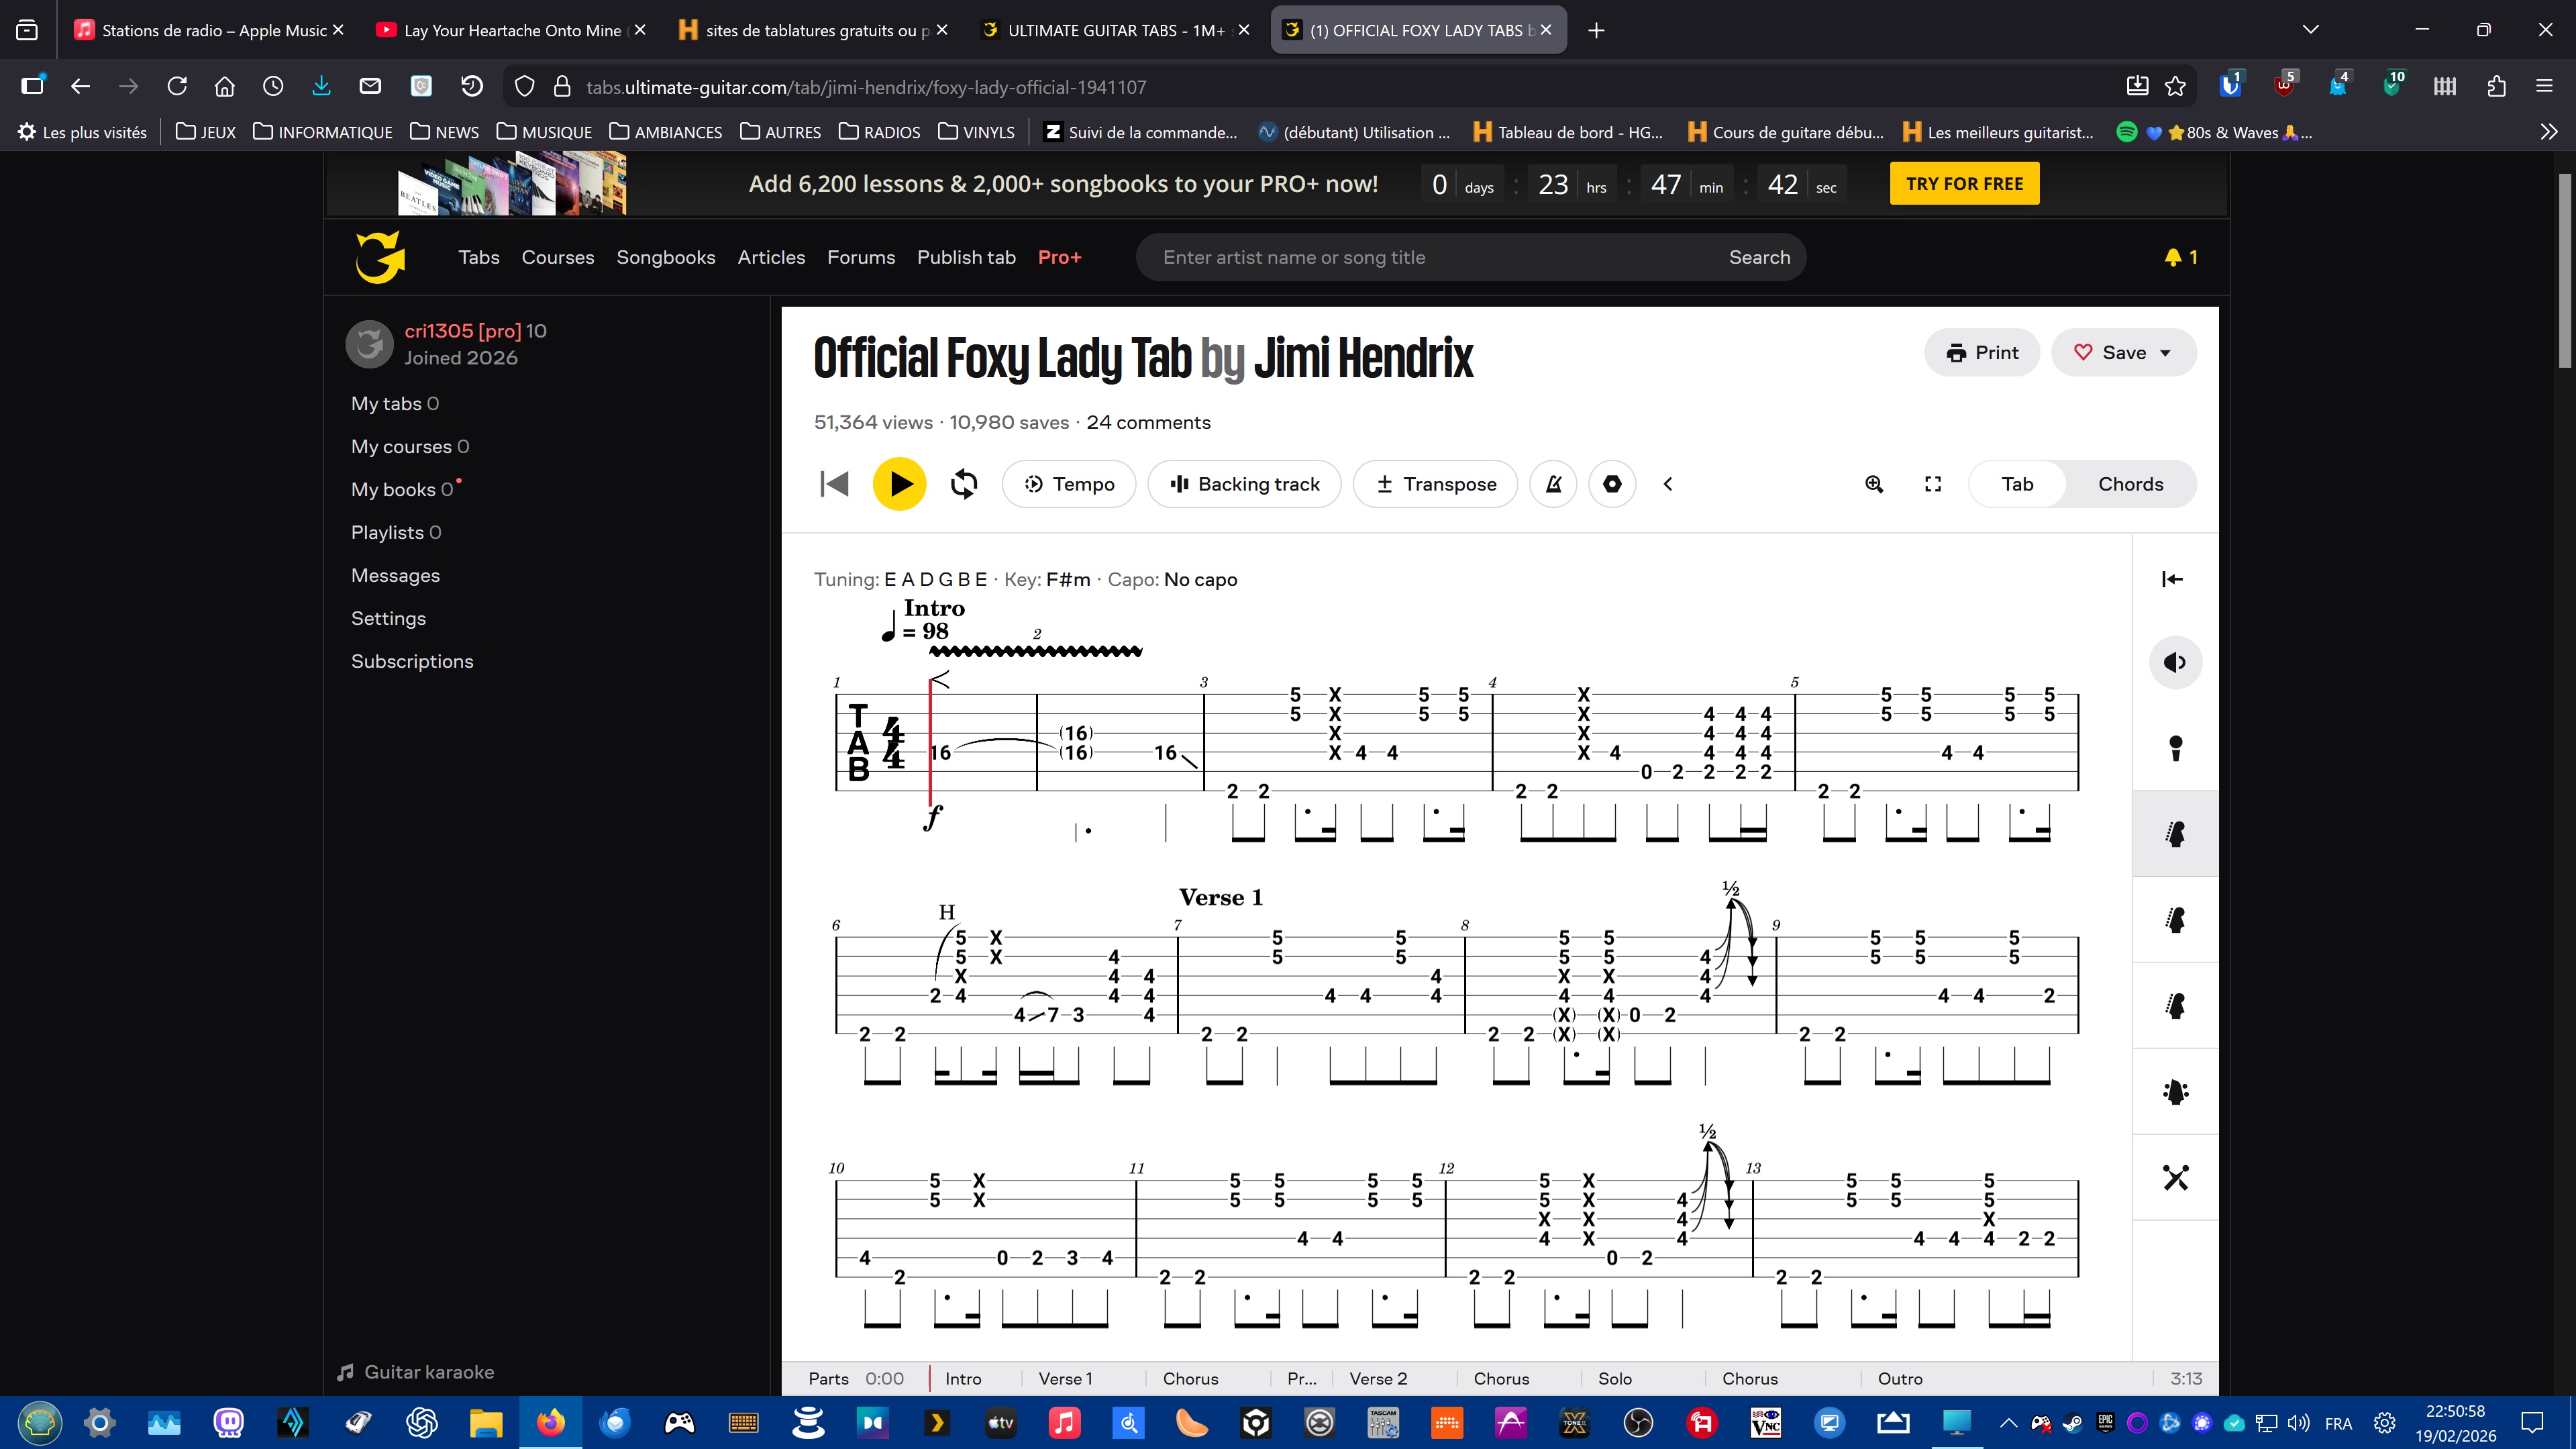Screen dimensions: 2576x1449
Task: Toggle loop playback icon
Action: pos(963,484)
